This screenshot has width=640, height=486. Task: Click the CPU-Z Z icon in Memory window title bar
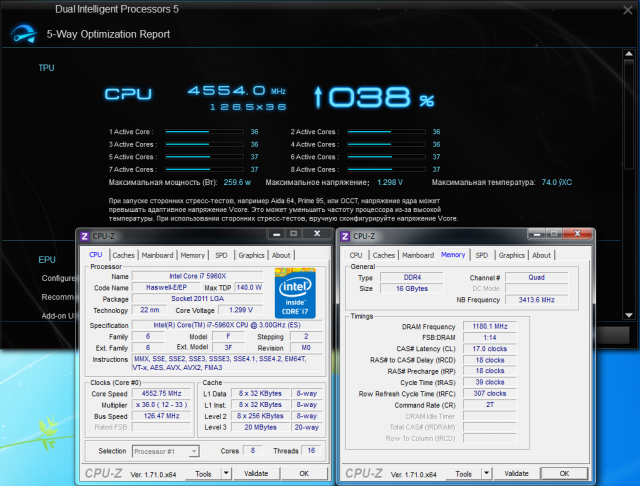(345, 236)
